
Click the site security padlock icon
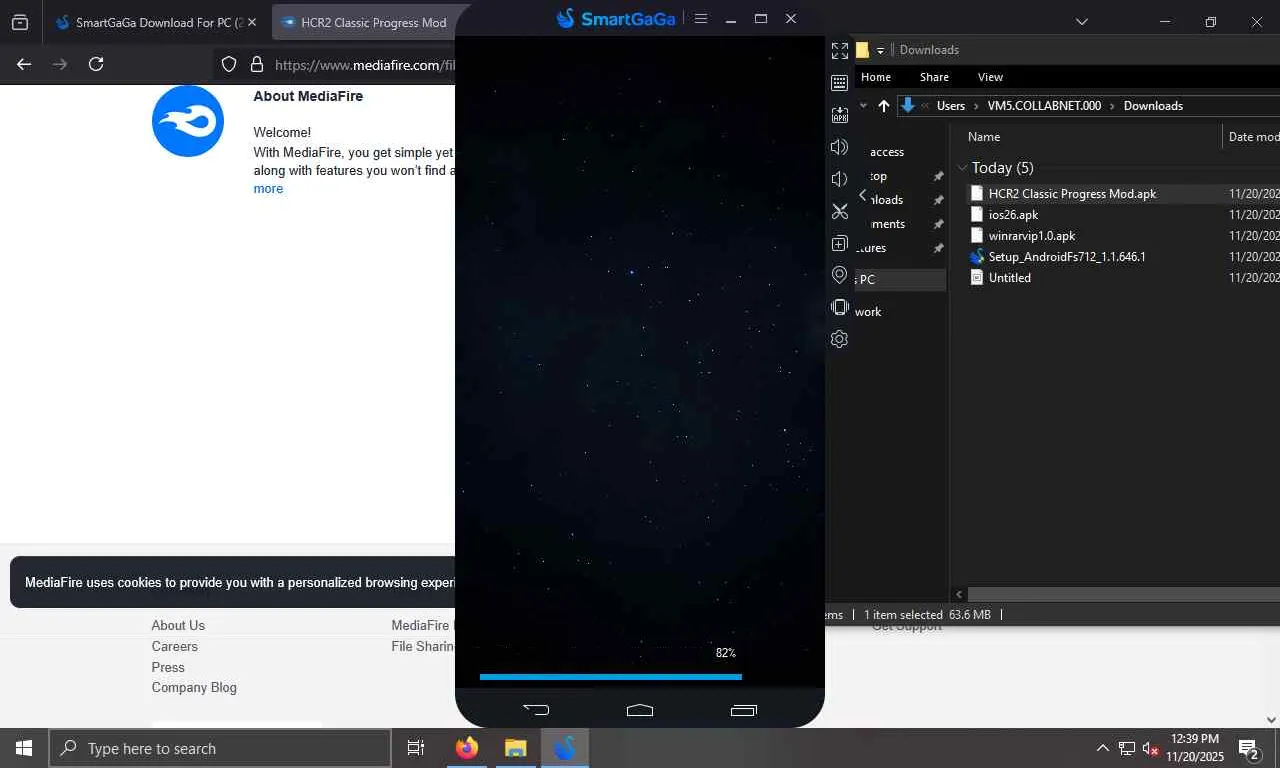(x=257, y=64)
